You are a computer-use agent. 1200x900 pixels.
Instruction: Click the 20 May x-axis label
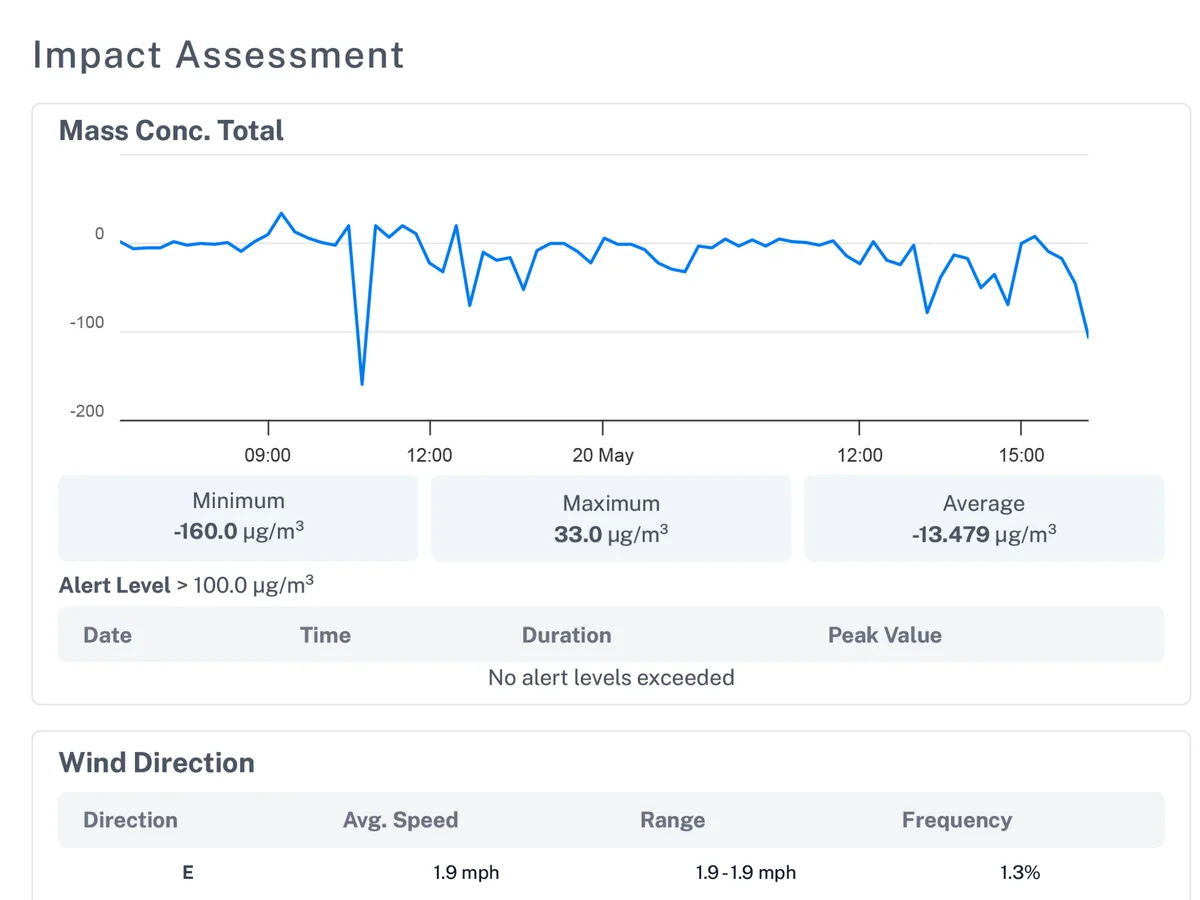tap(603, 455)
